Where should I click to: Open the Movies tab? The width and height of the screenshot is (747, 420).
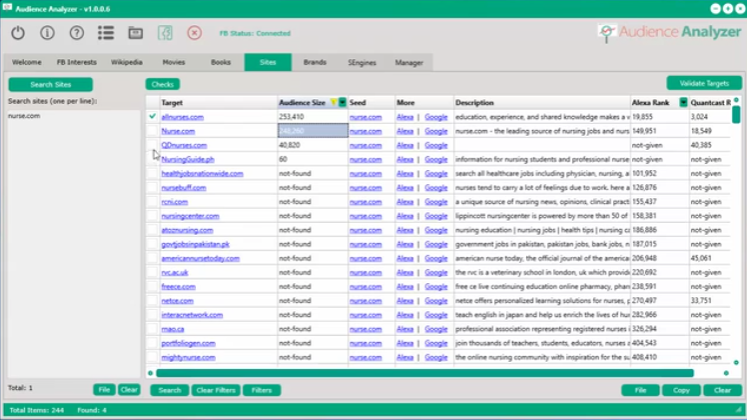pyautogui.click(x=173, y=62)
